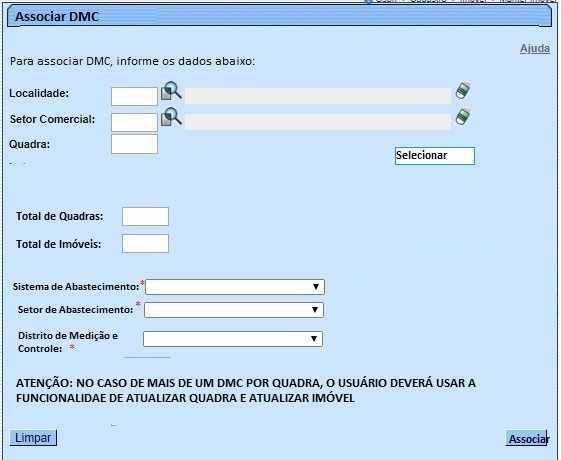561x460 pixels.
Task: Click the 'Sistema de Abastecimento:' label
Action: [x=76, y=287]
